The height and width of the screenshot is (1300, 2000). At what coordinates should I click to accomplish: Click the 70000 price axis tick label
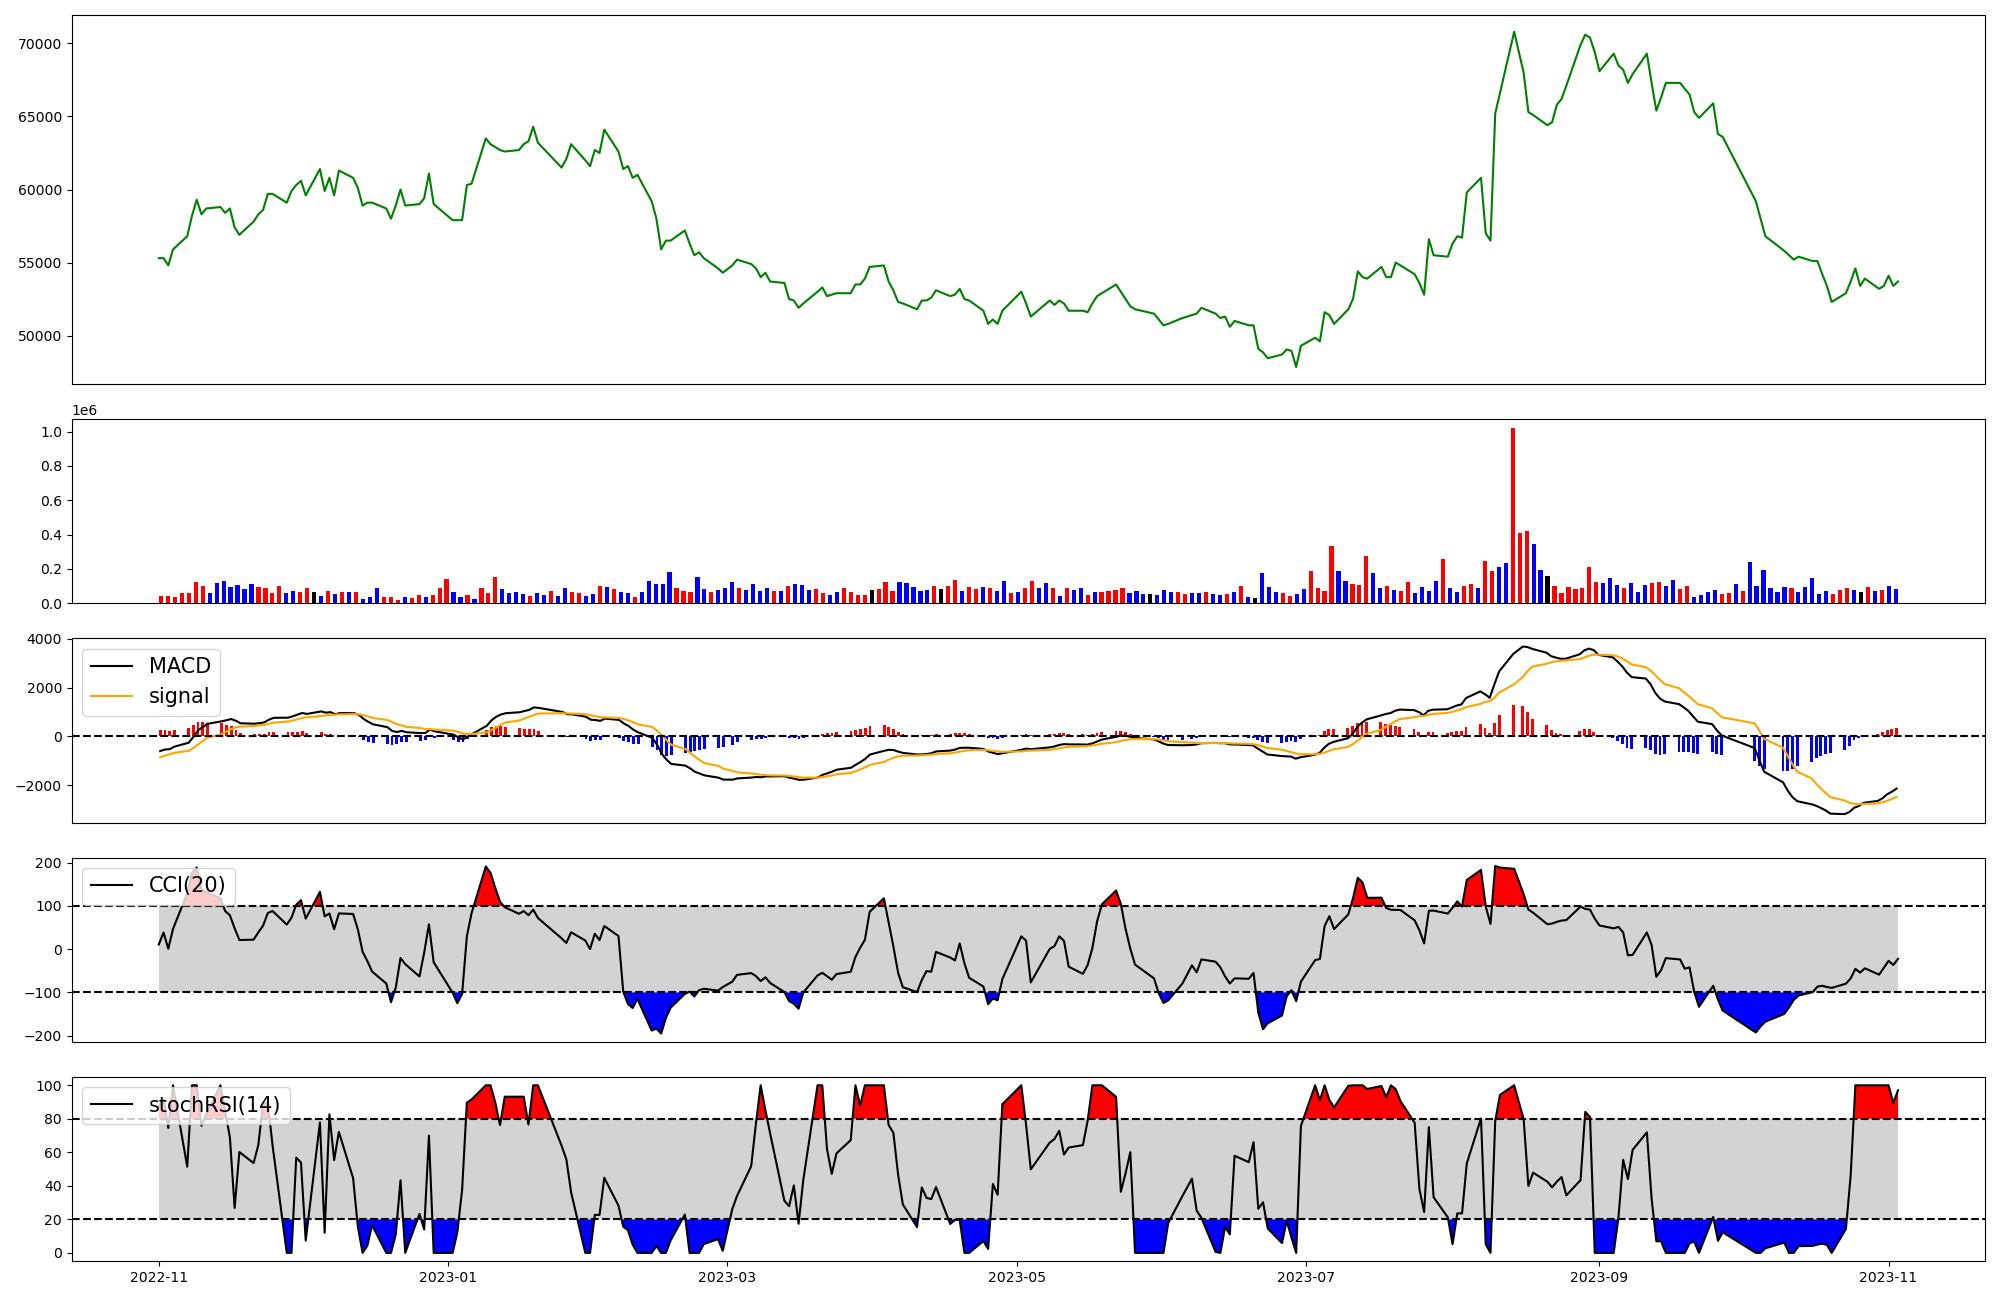click(x=39, y=44)
